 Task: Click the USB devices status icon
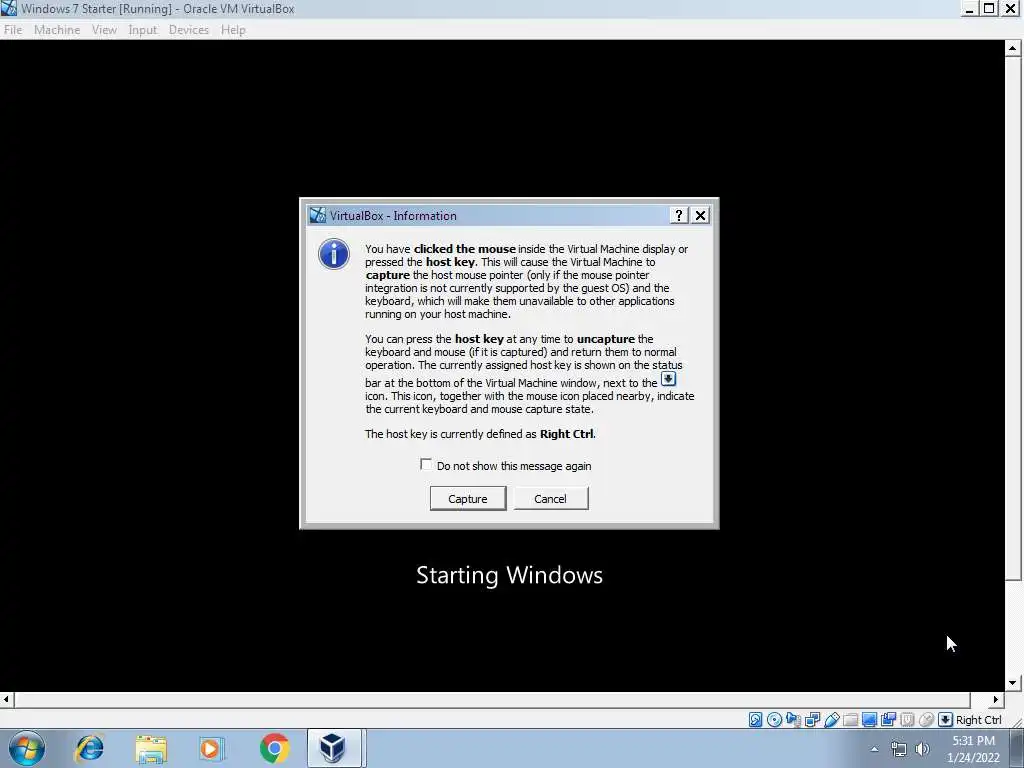click(831, 720)
